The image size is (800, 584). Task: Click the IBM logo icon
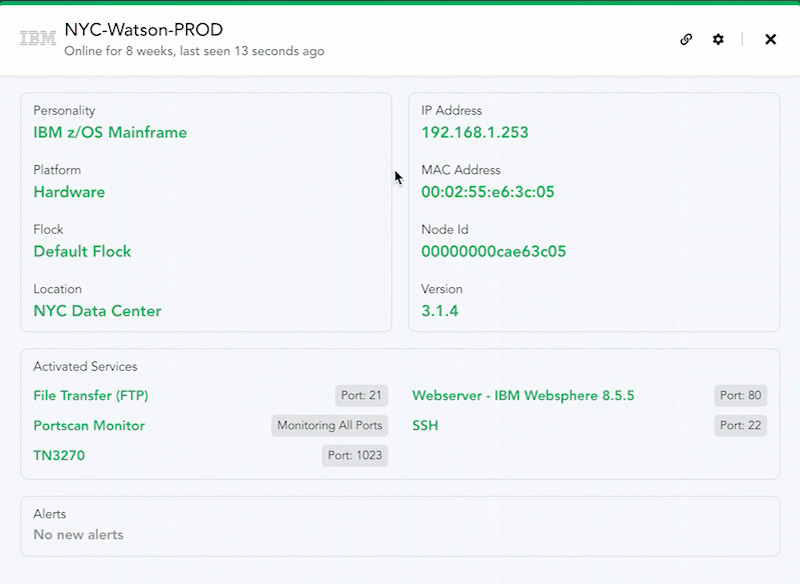[38, 38]
